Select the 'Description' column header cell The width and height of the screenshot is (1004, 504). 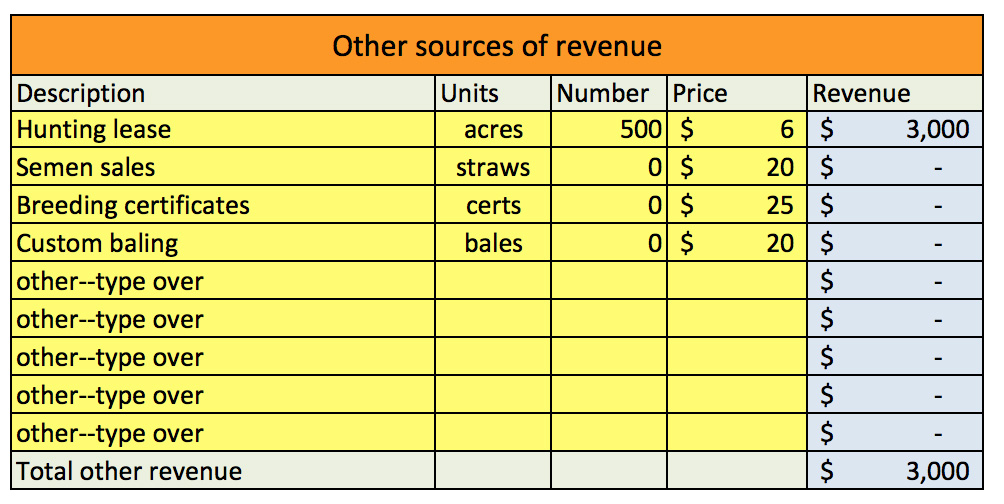224,94
